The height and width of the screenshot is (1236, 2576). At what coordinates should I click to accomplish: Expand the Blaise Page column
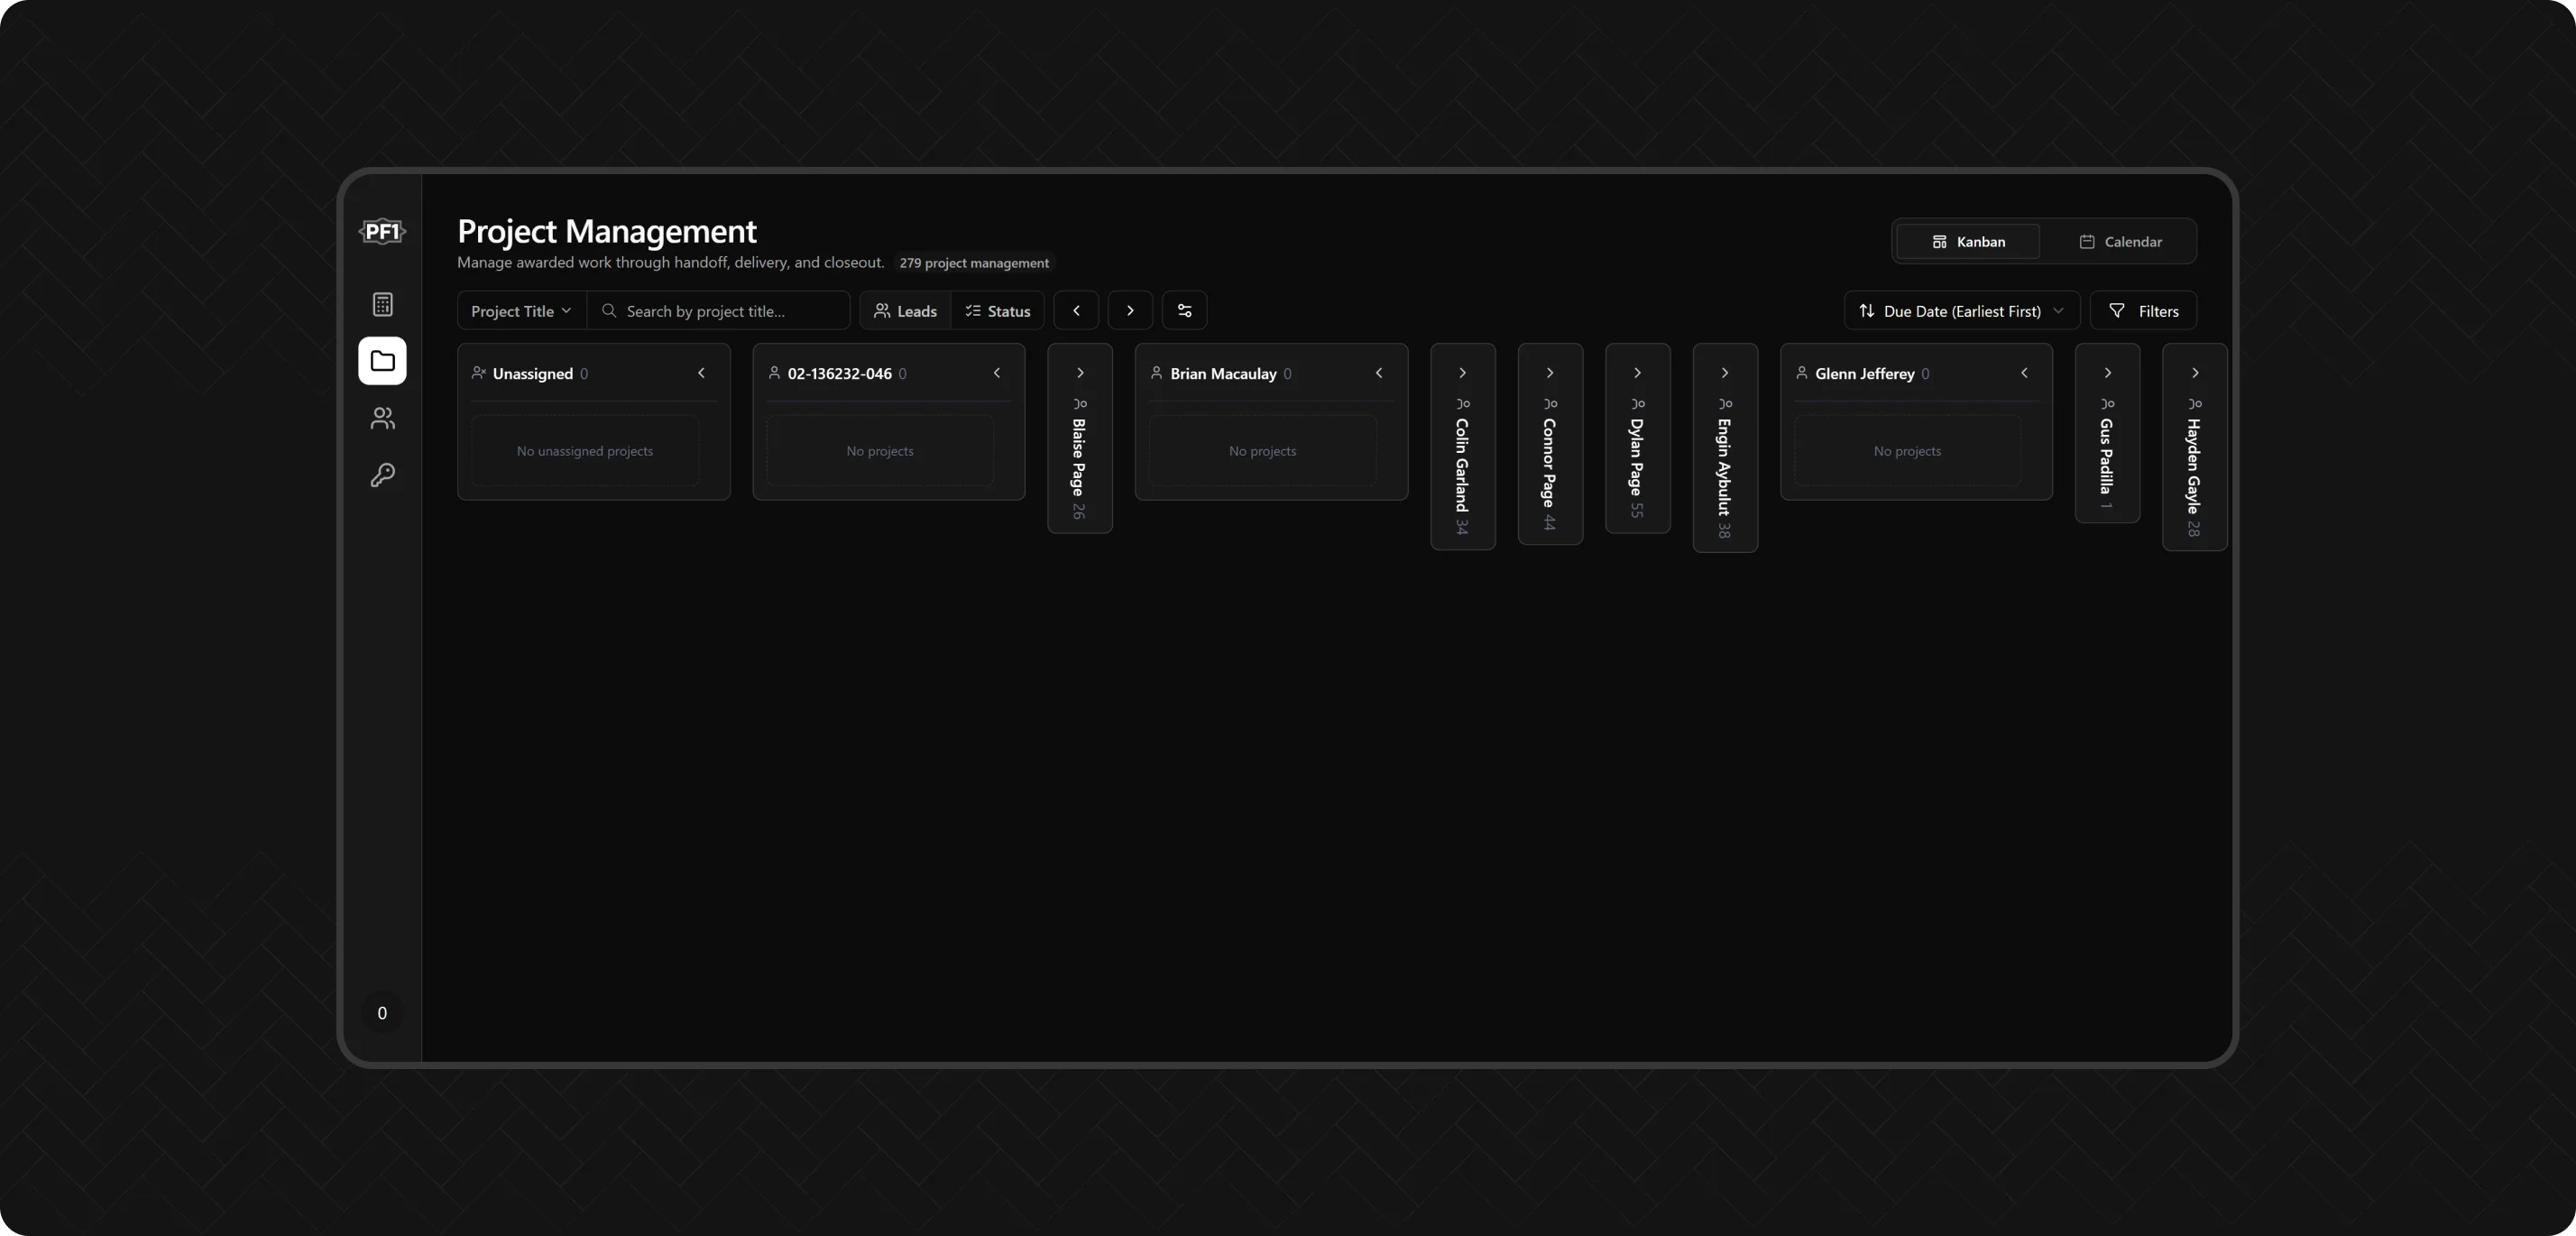tap(1080, 373)
